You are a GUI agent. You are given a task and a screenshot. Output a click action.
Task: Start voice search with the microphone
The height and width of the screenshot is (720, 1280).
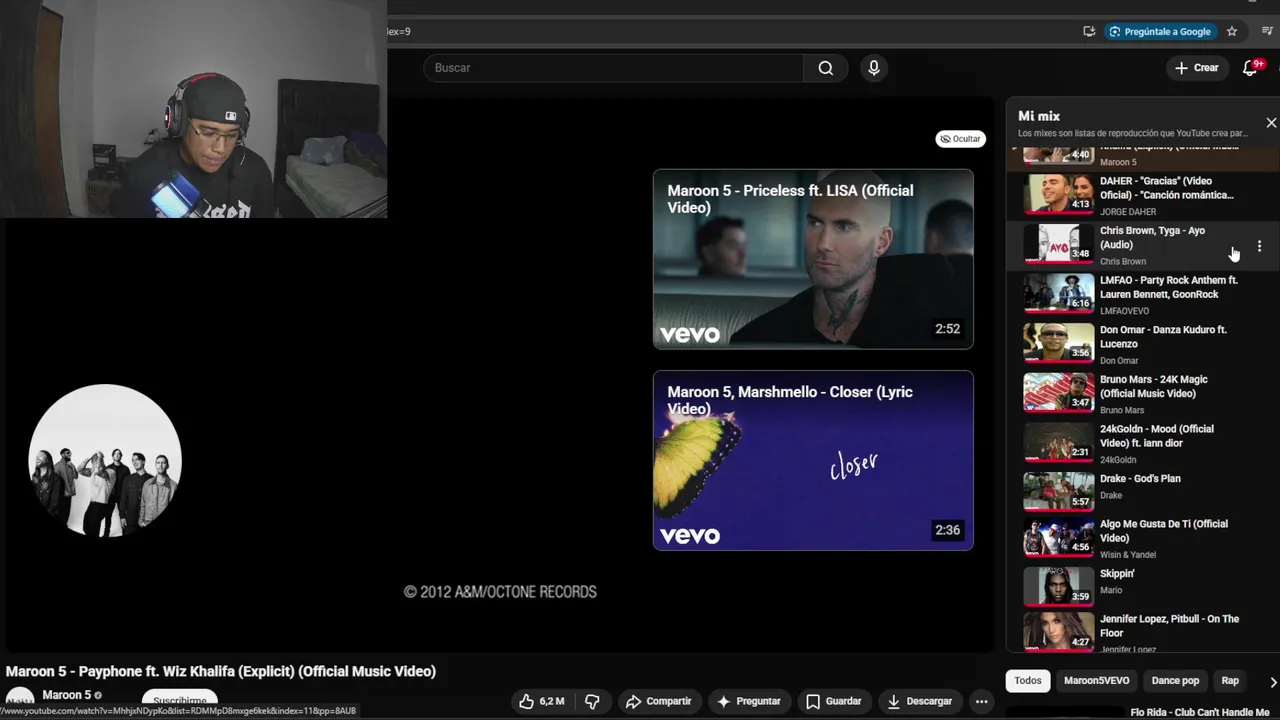click(874, 68)
